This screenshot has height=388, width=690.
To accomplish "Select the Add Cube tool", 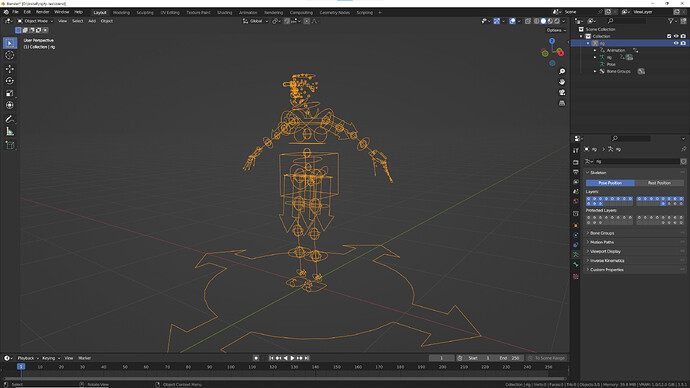I will pyautogui.click(x=10, y=145).
